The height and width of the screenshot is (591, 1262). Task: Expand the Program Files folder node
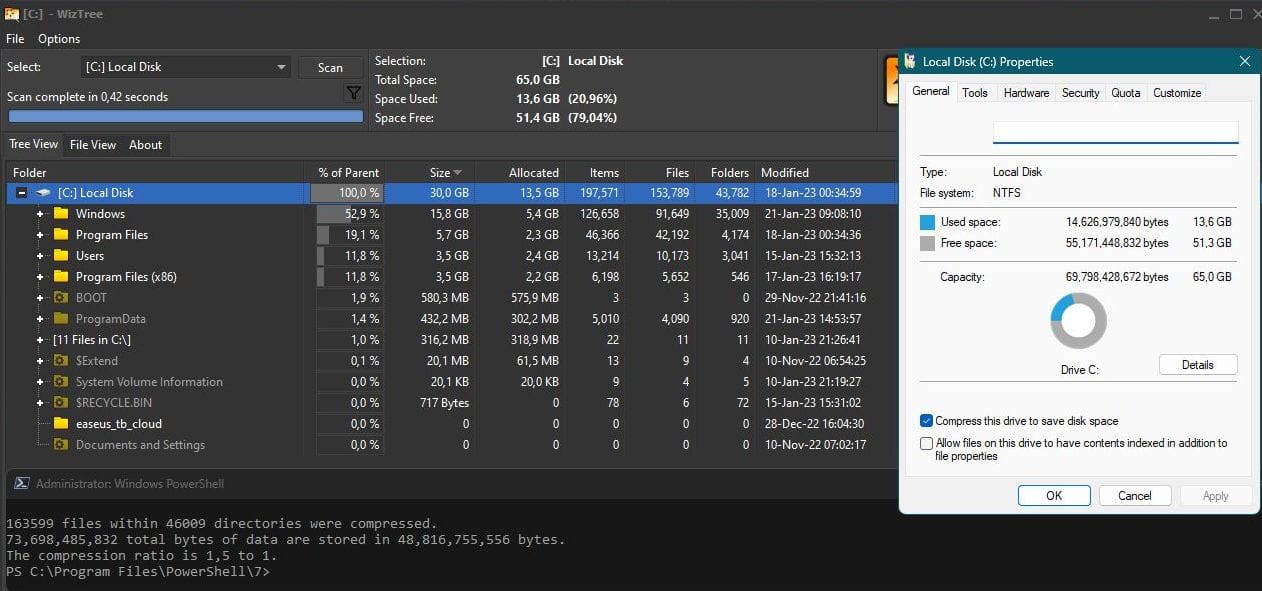(x=40, y=235)
